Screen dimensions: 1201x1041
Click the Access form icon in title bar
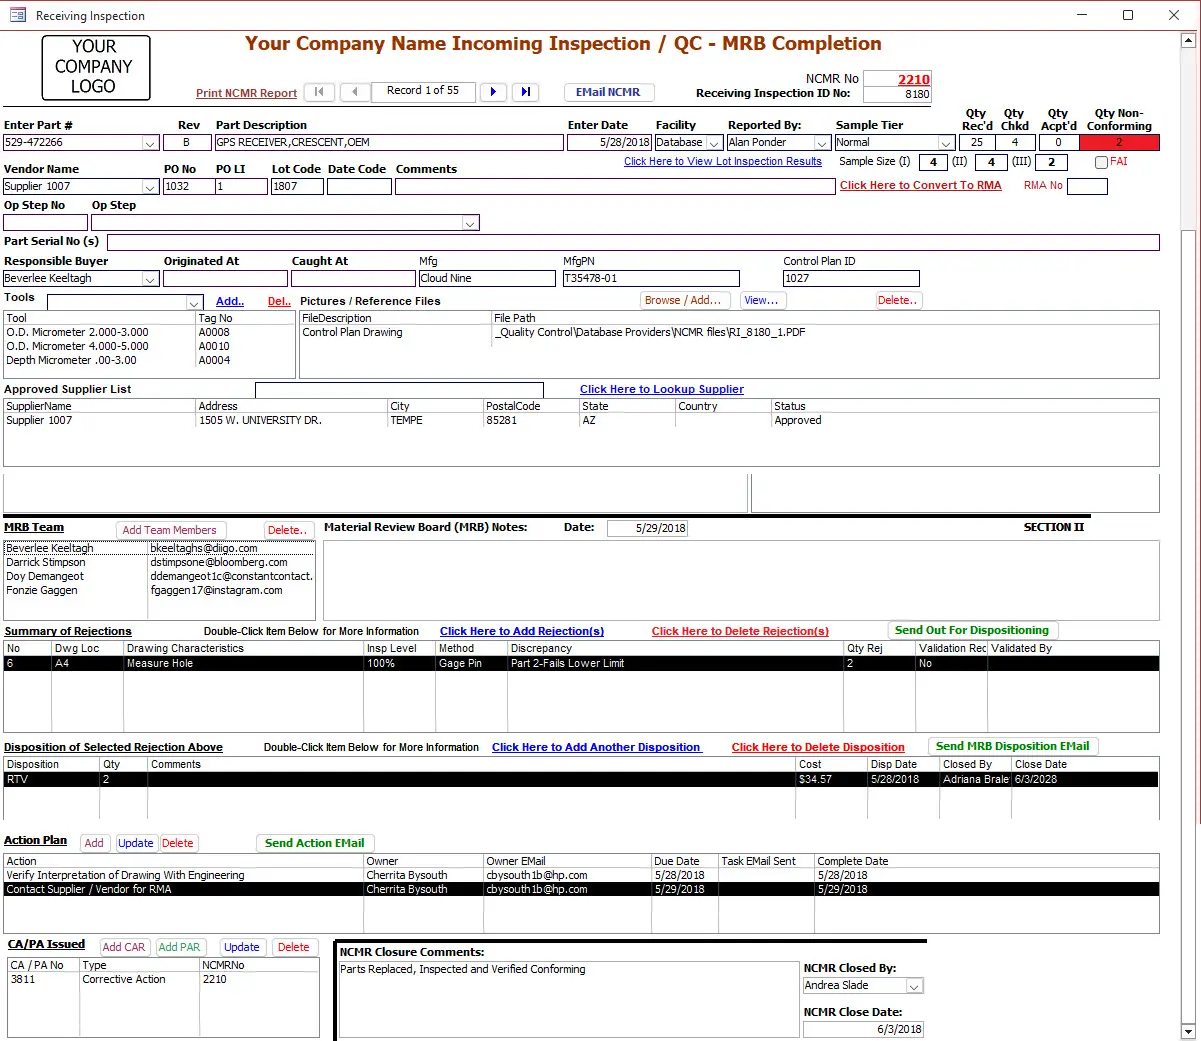(x=17, y=15)
